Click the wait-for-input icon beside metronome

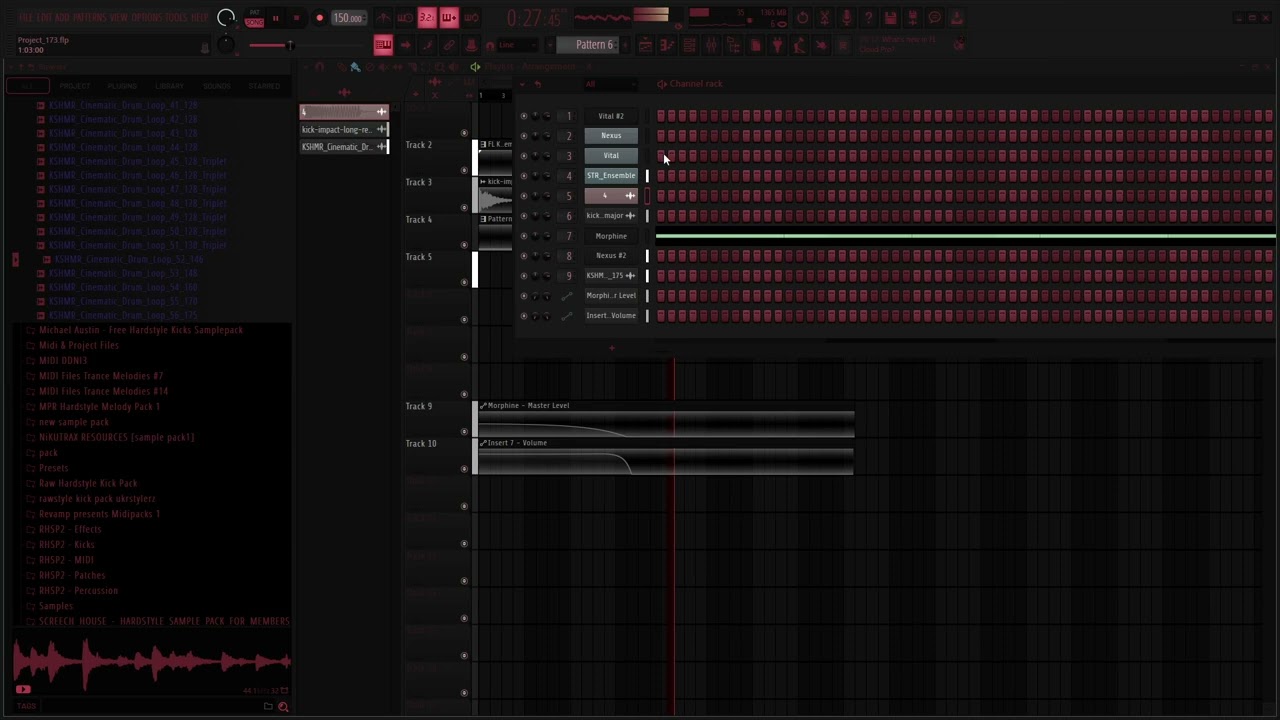[x=405, y=18]
